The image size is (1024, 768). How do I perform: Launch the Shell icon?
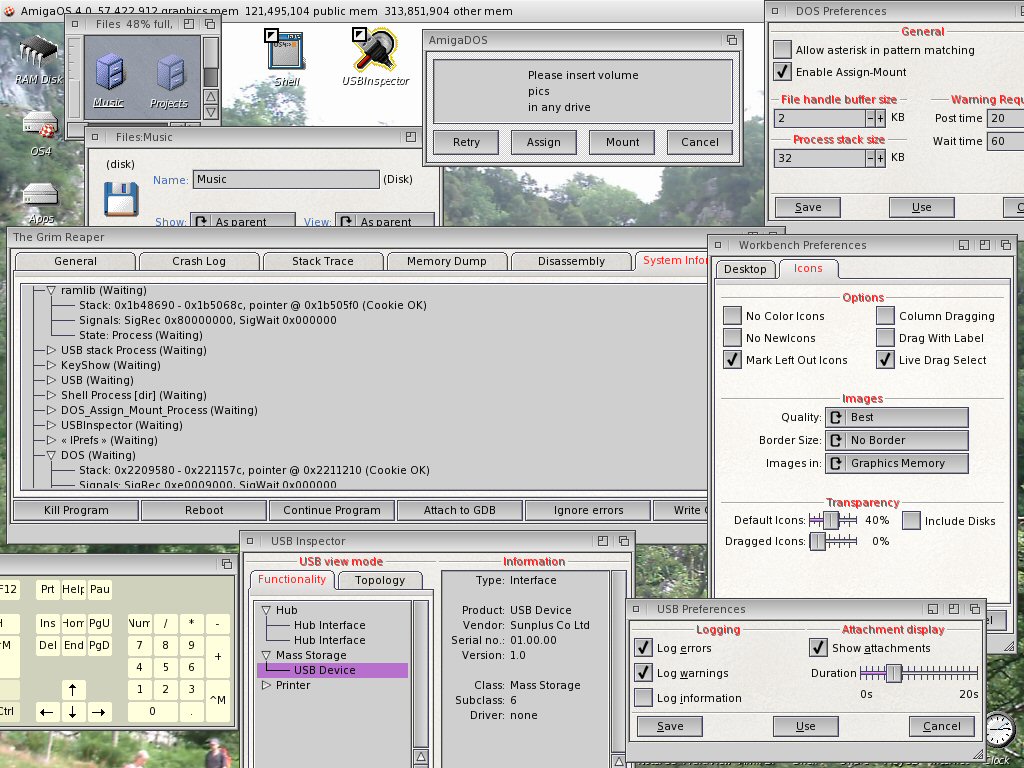coord(287,50)
